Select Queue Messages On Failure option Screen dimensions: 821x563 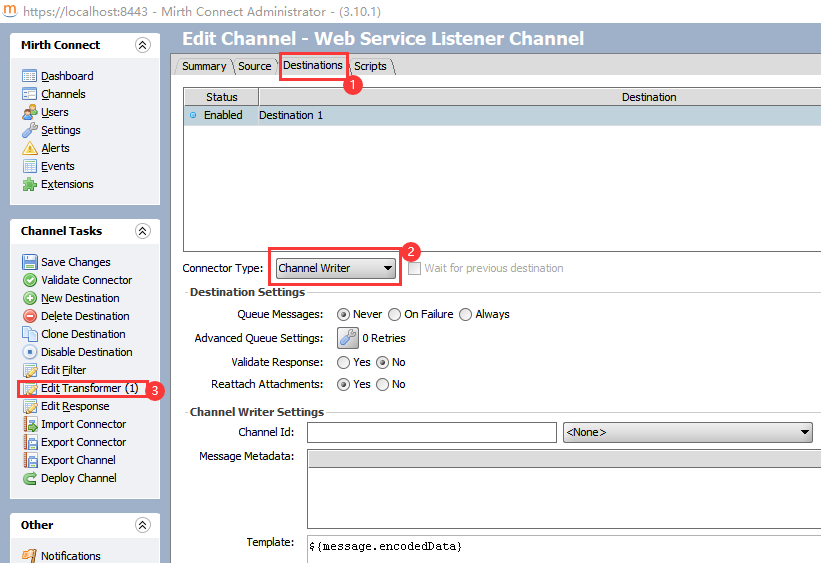(x=395, y=314)
